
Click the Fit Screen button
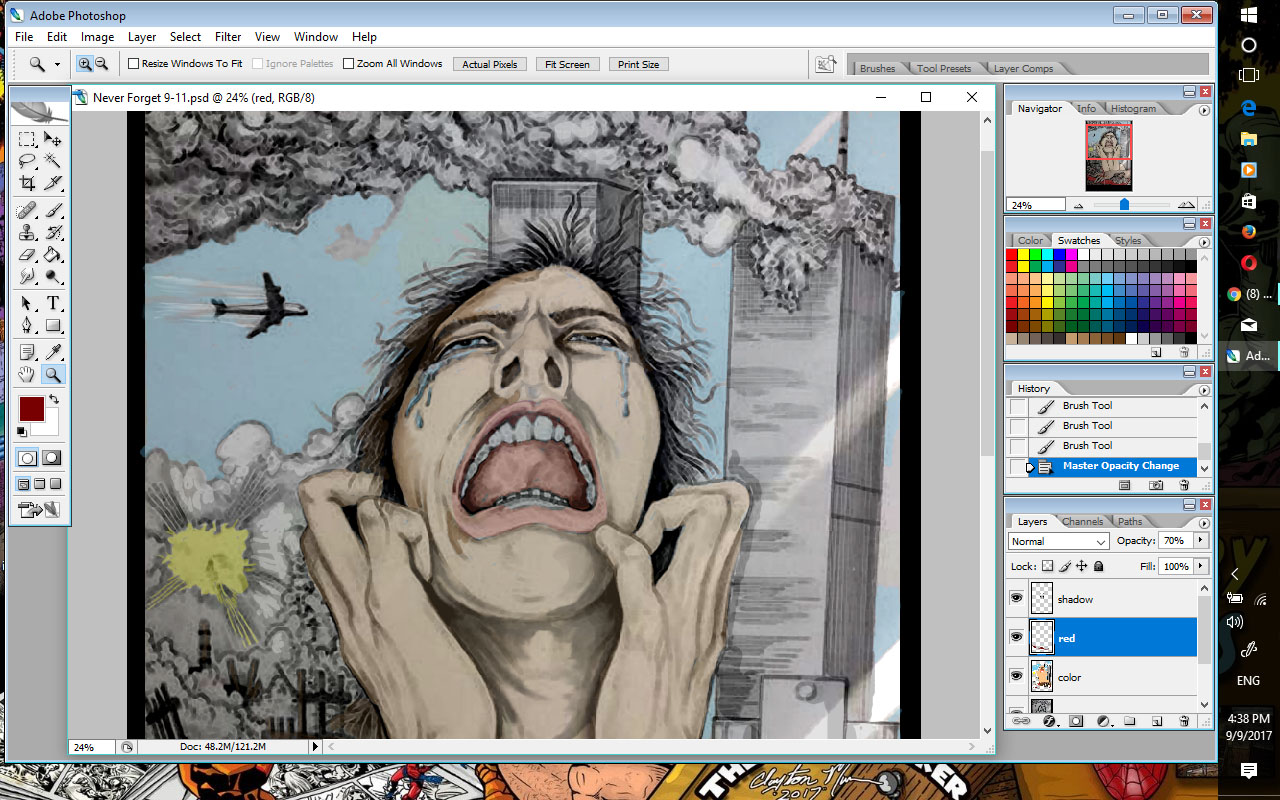point(567,64)
